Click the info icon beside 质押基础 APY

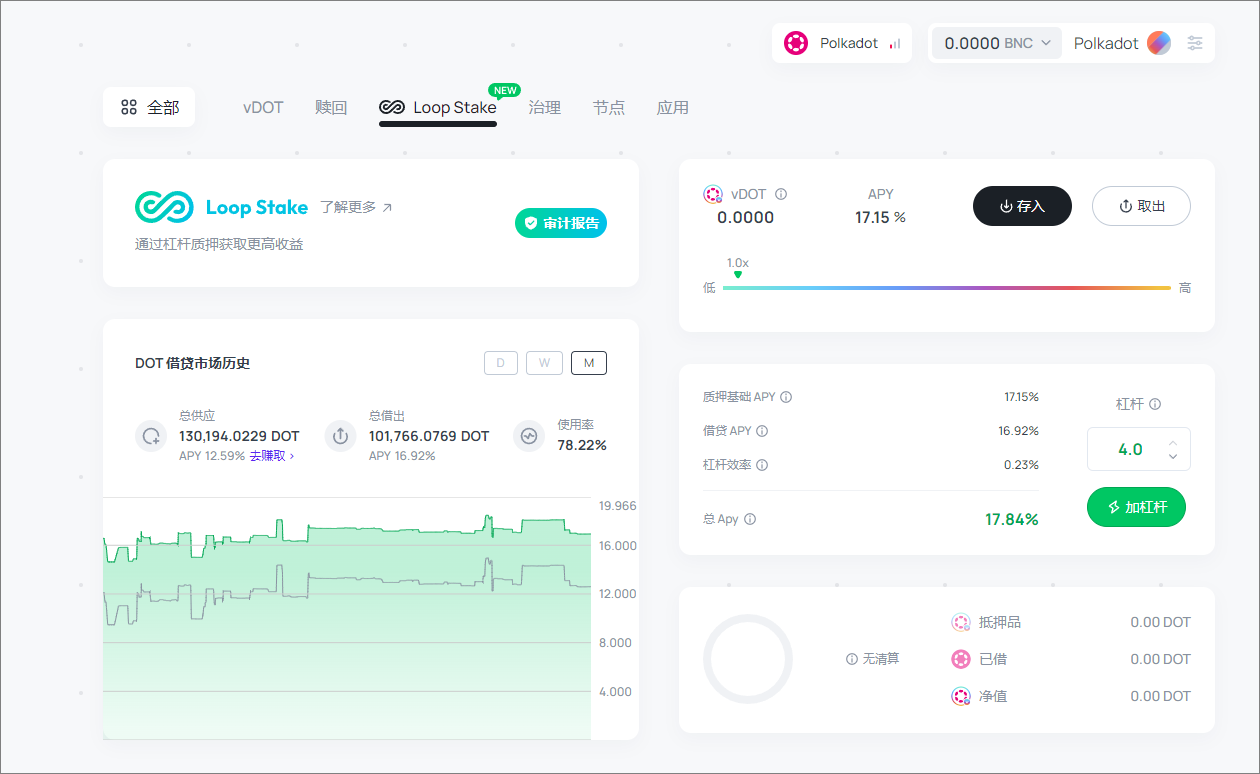(x=786, y=397)
